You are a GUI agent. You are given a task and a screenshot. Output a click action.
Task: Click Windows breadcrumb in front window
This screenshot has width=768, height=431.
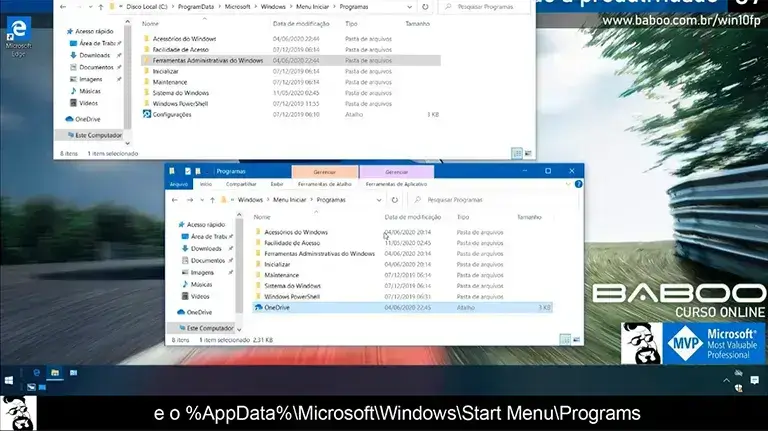250,200
